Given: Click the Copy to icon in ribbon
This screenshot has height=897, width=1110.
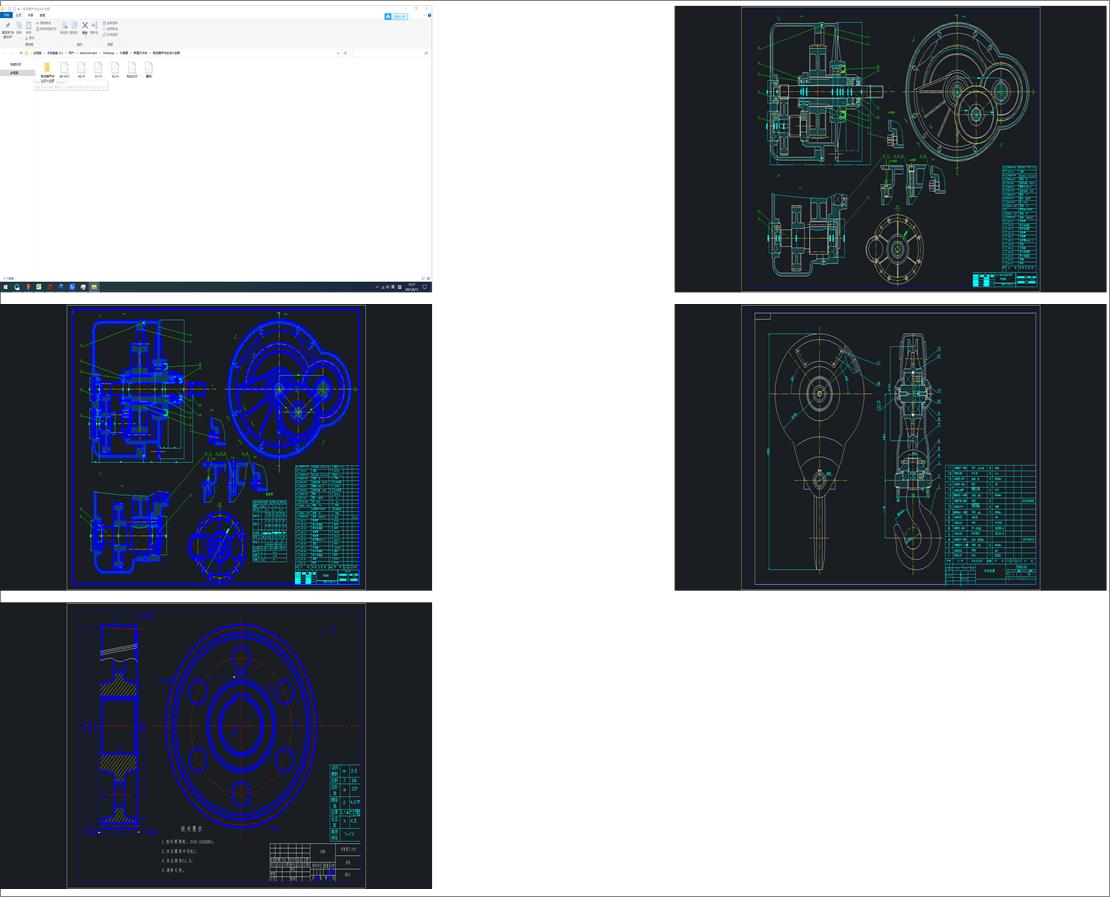Looking at the screenshot, I should (74, 25).
